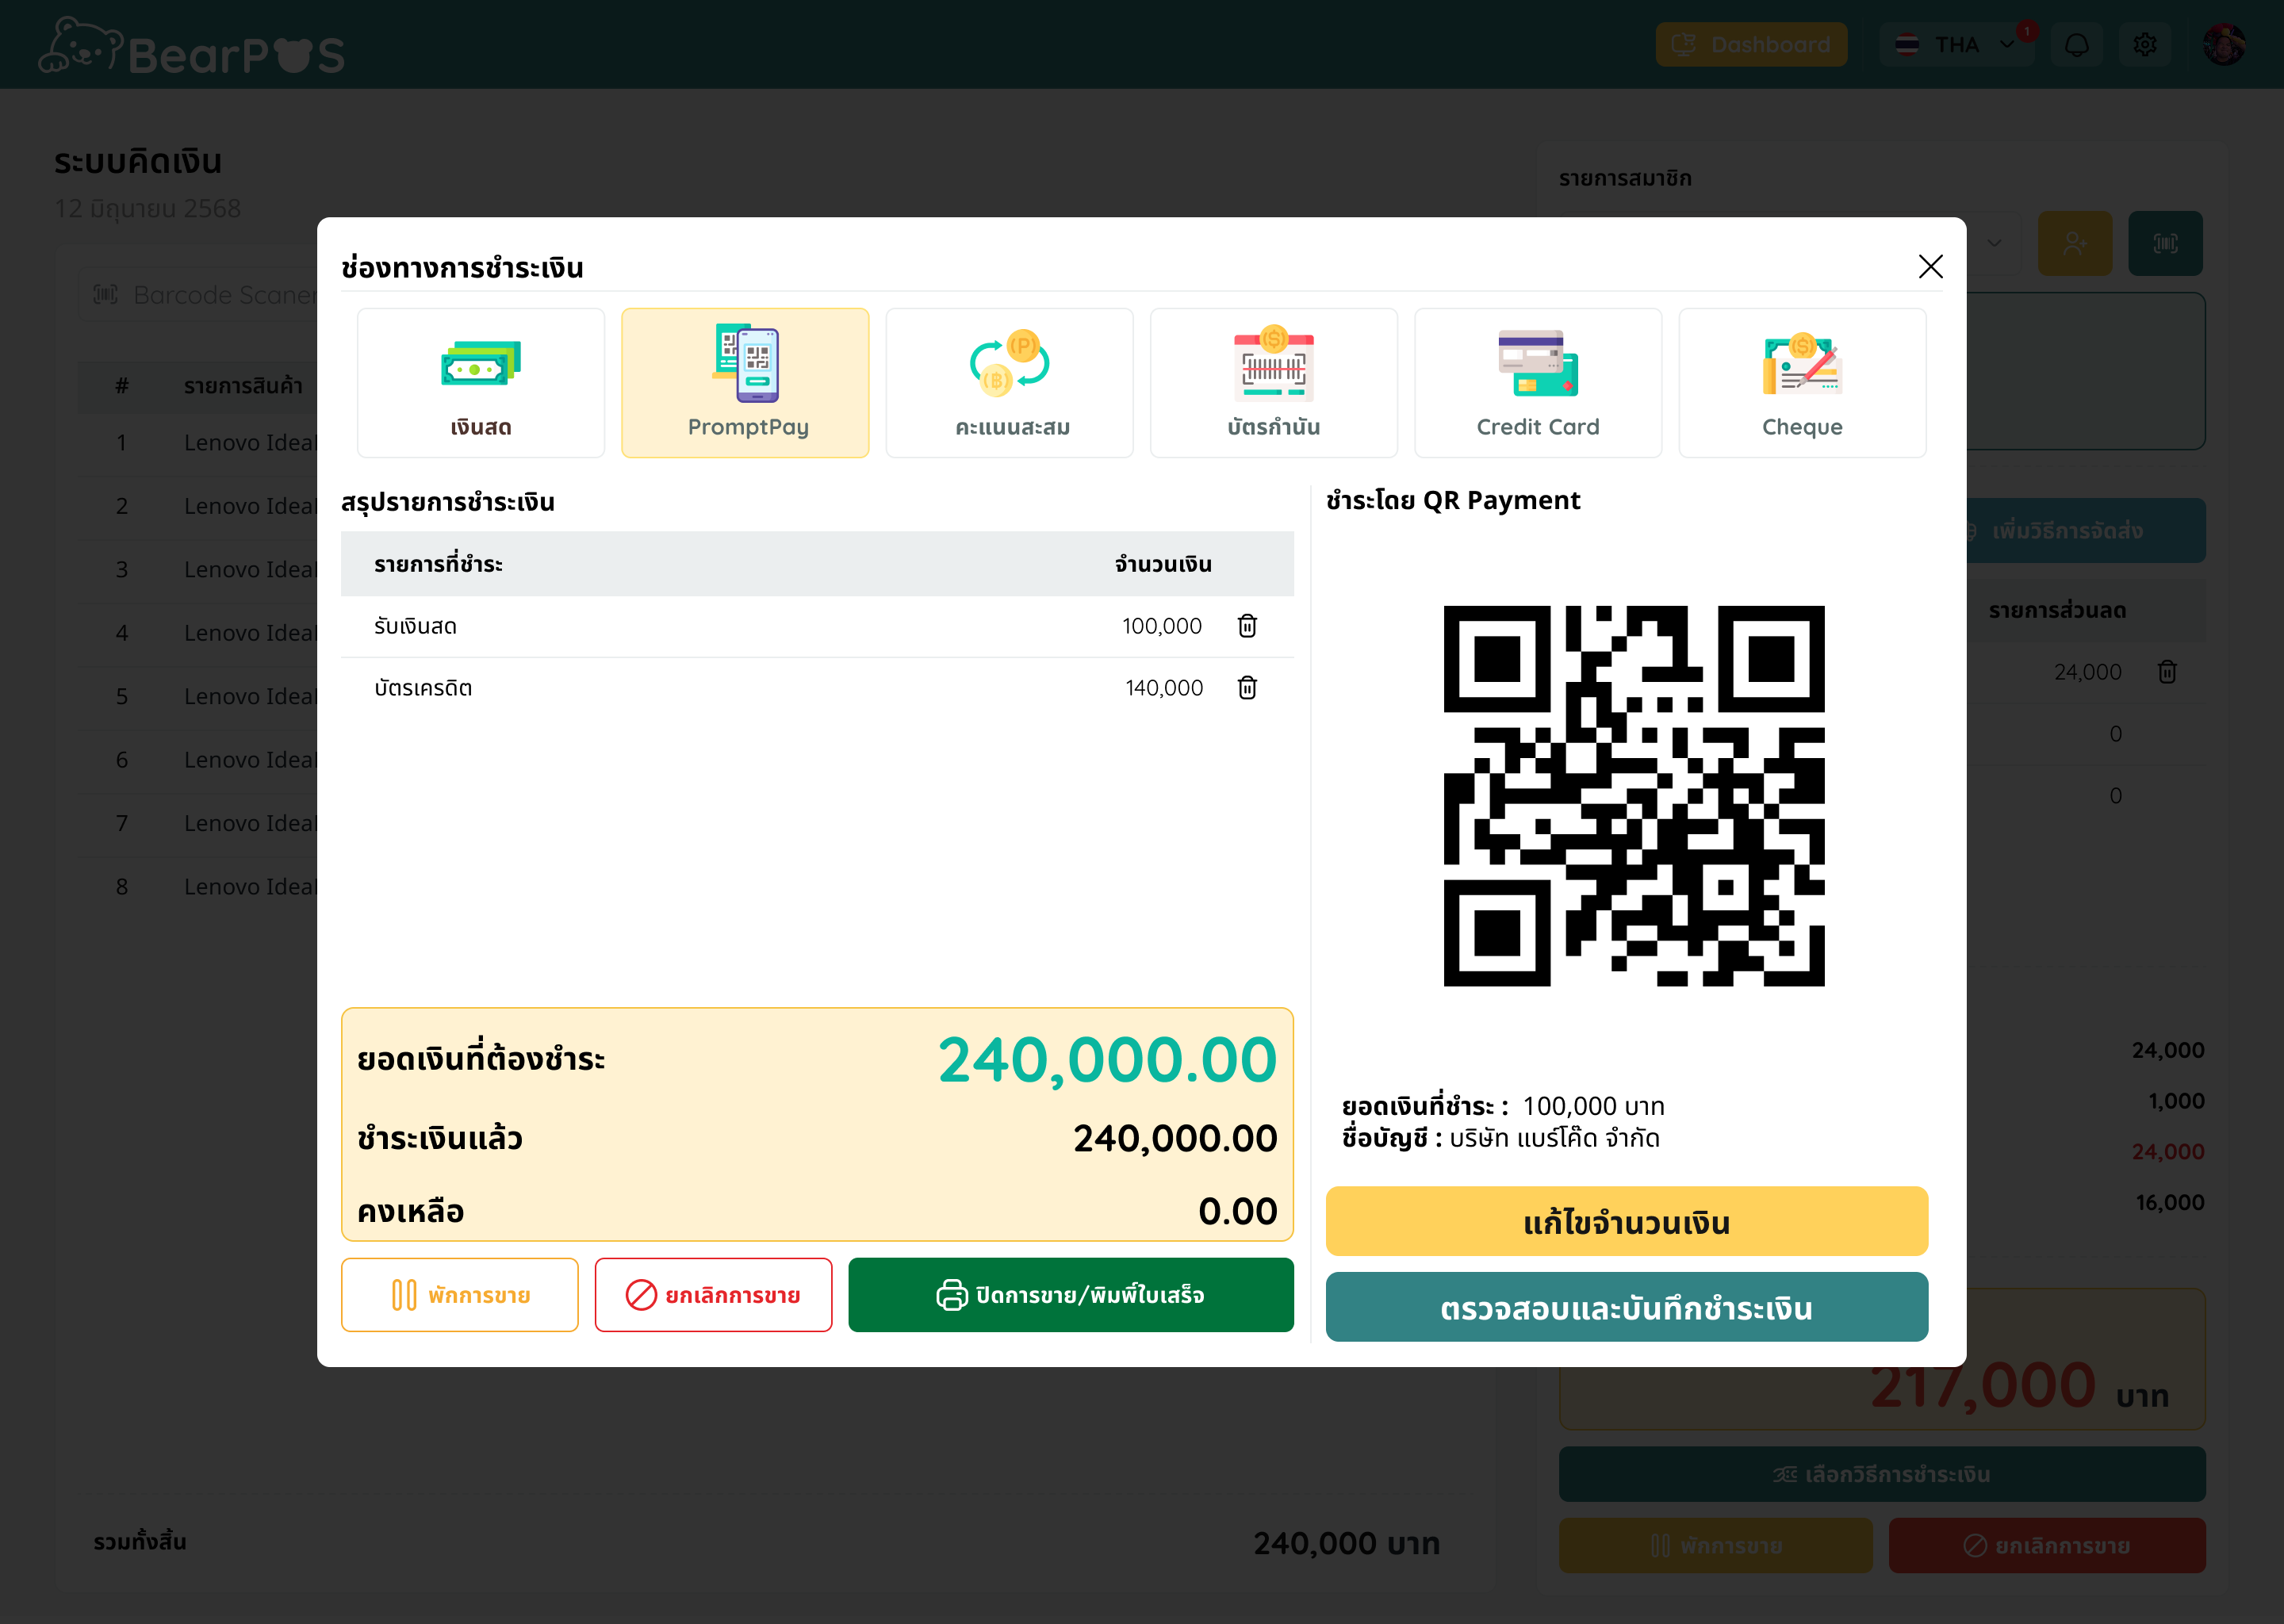Click the add member icon button
Viewport: 2284px width, 1624px height.
click(2075, 243)
